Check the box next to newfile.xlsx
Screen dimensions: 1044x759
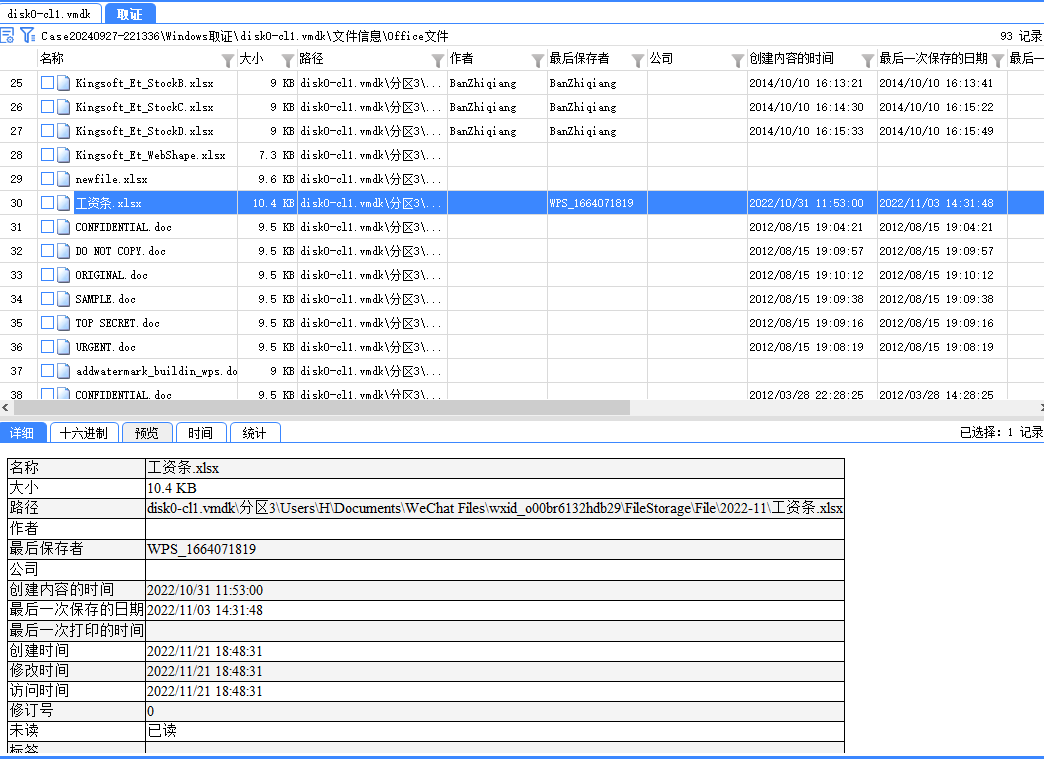(x=47, y=179)
